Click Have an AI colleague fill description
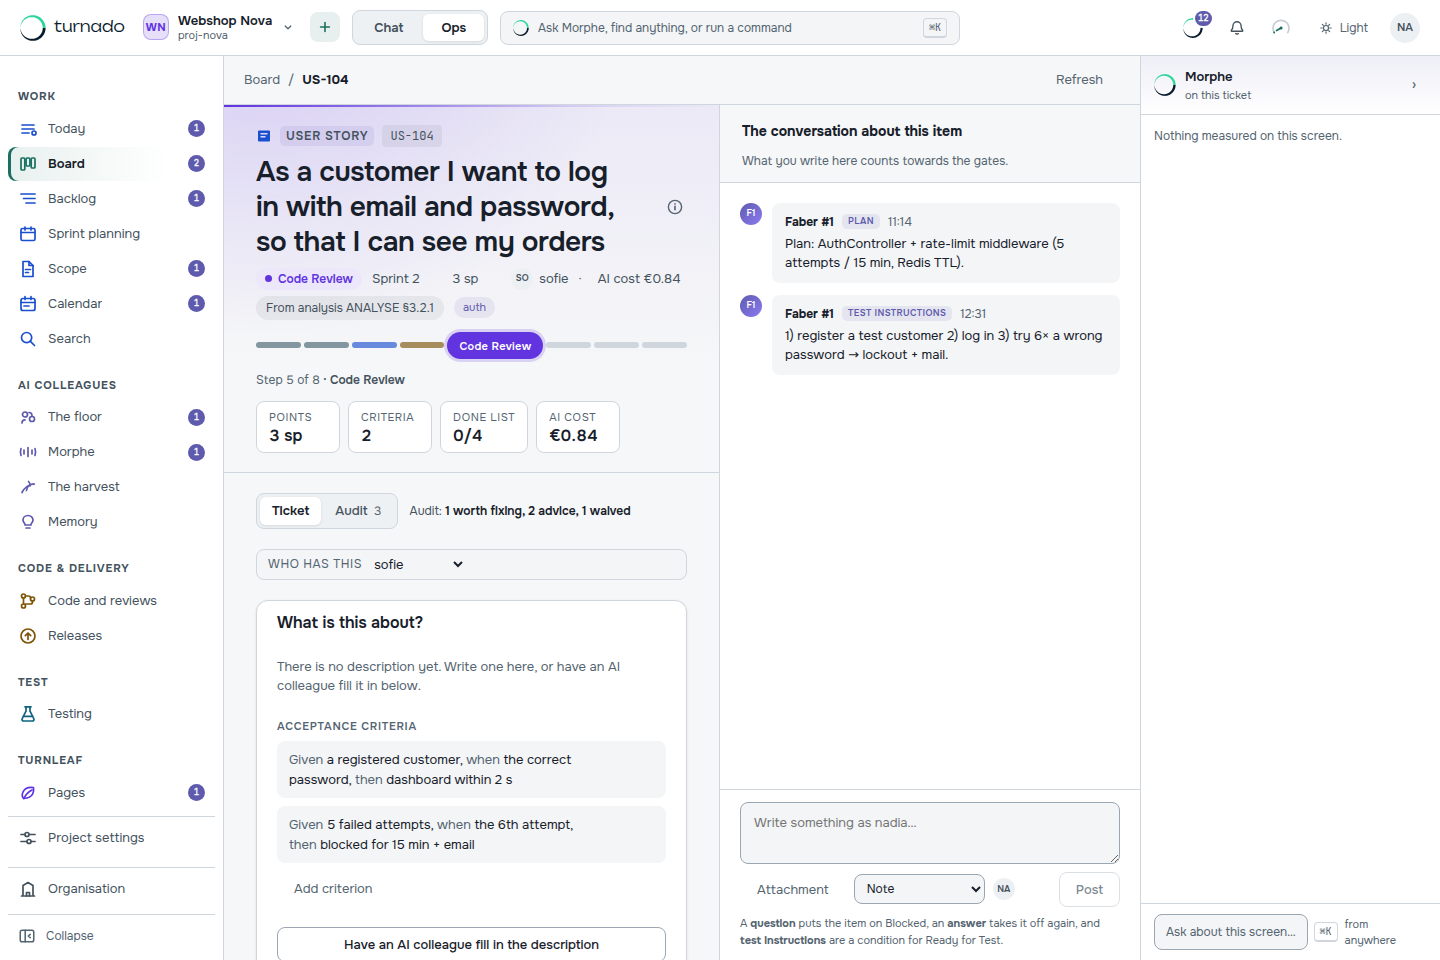The height and width of the screenshot is (960, 1440). (x=471, y=944)
